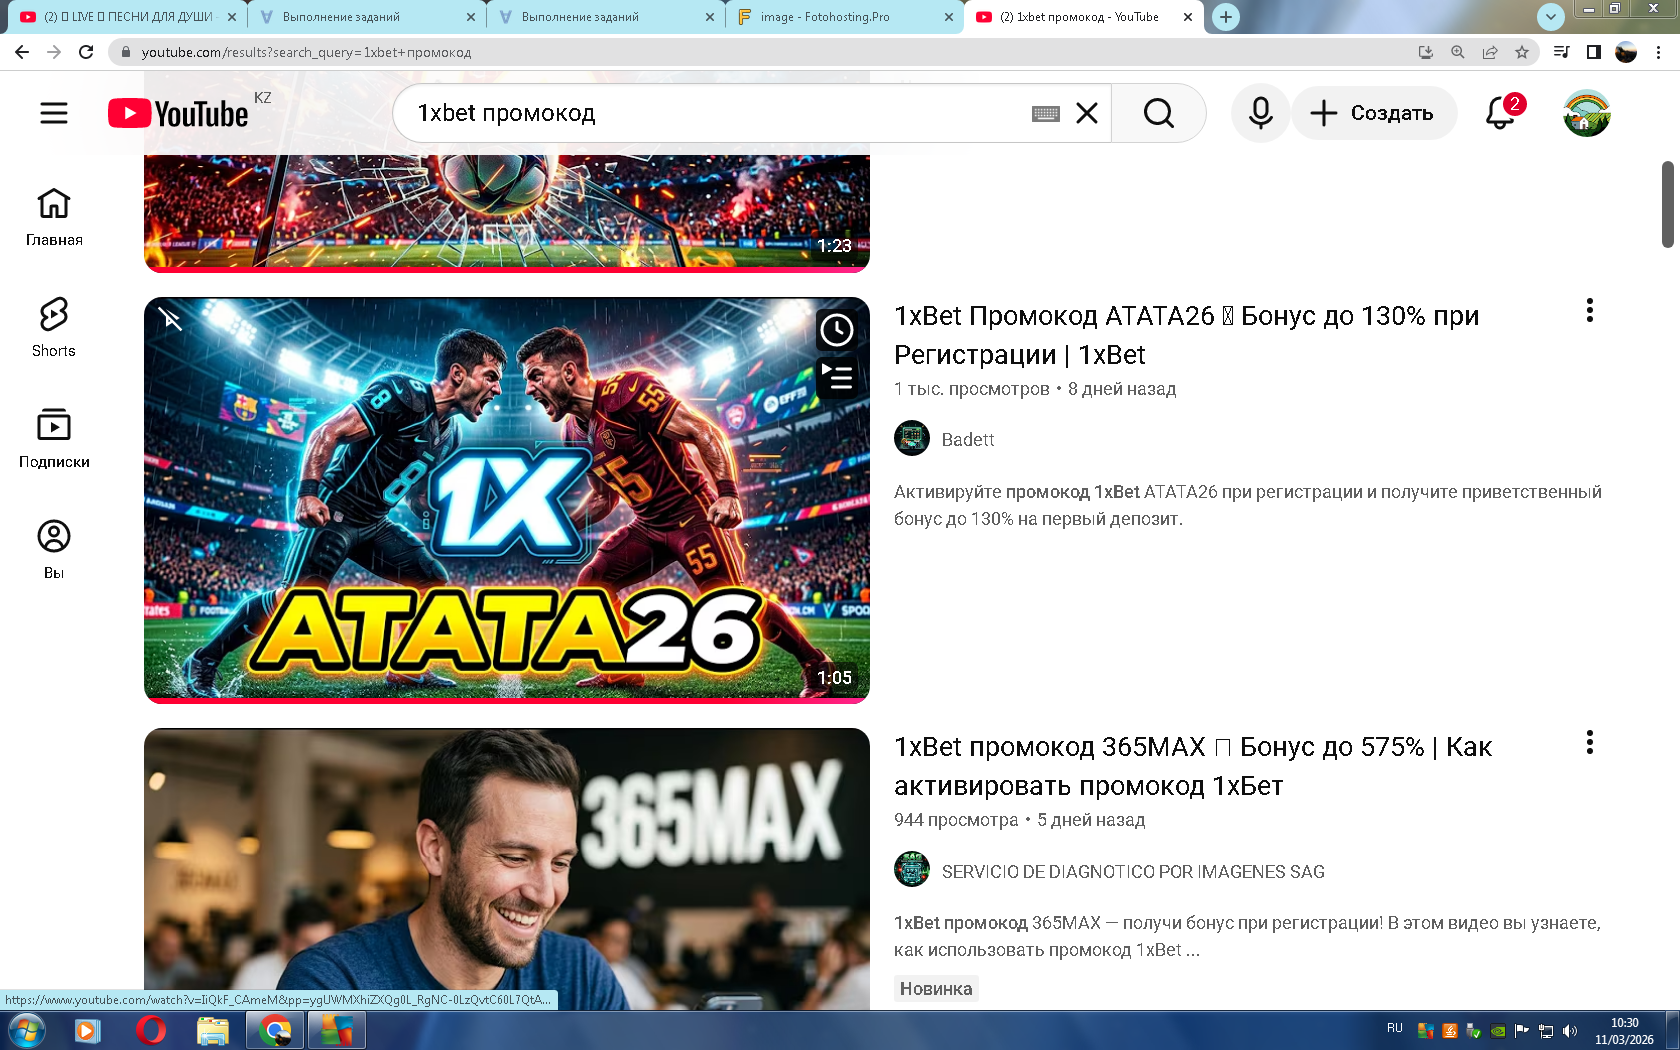Open the Chrome three-dot menu
The height and width of the screenshot is (1050, 1680).
click(x=1659, y=52)
